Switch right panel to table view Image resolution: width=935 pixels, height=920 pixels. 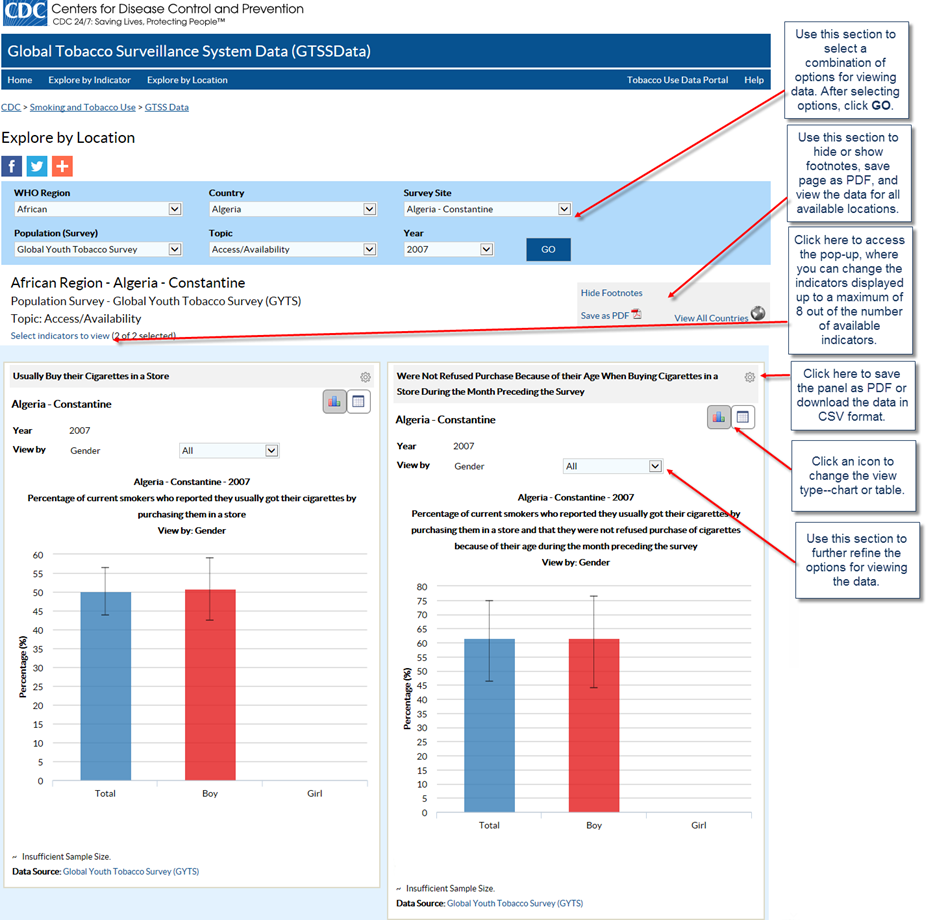[743, 417]
